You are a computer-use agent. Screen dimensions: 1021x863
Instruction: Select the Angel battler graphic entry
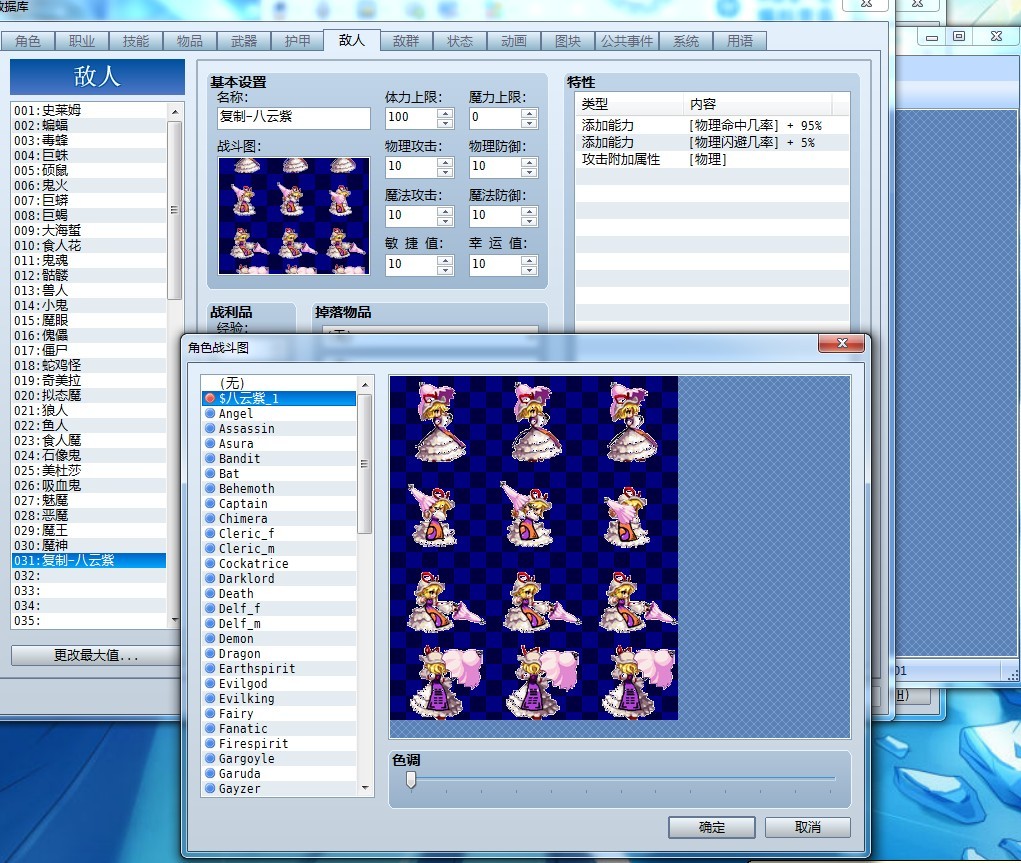[279, 414]
